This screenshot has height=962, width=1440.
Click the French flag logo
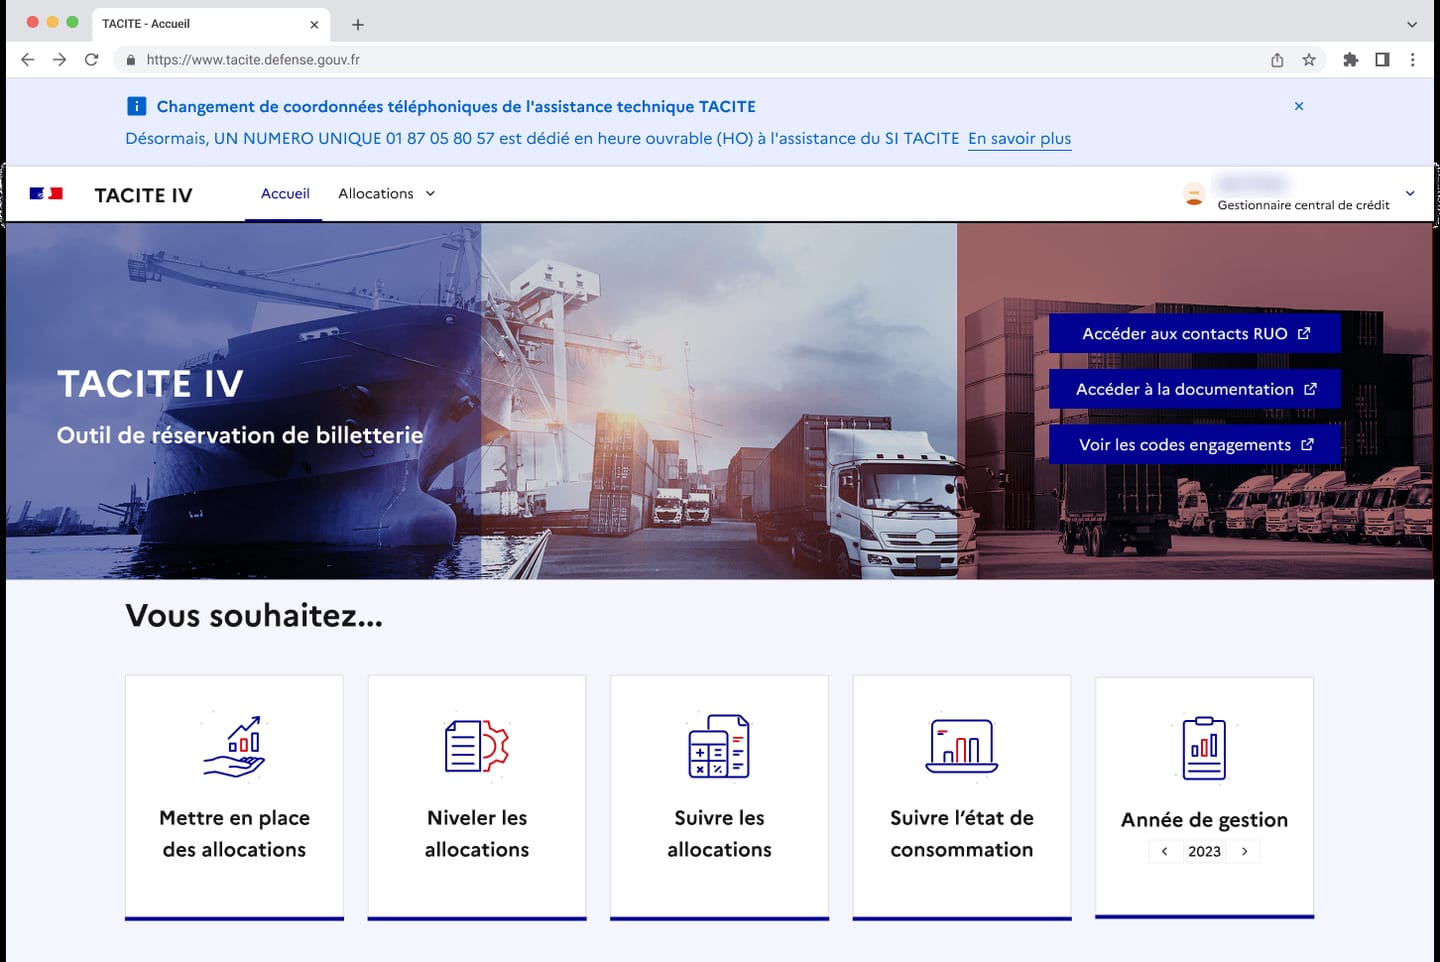pos(46,193)
